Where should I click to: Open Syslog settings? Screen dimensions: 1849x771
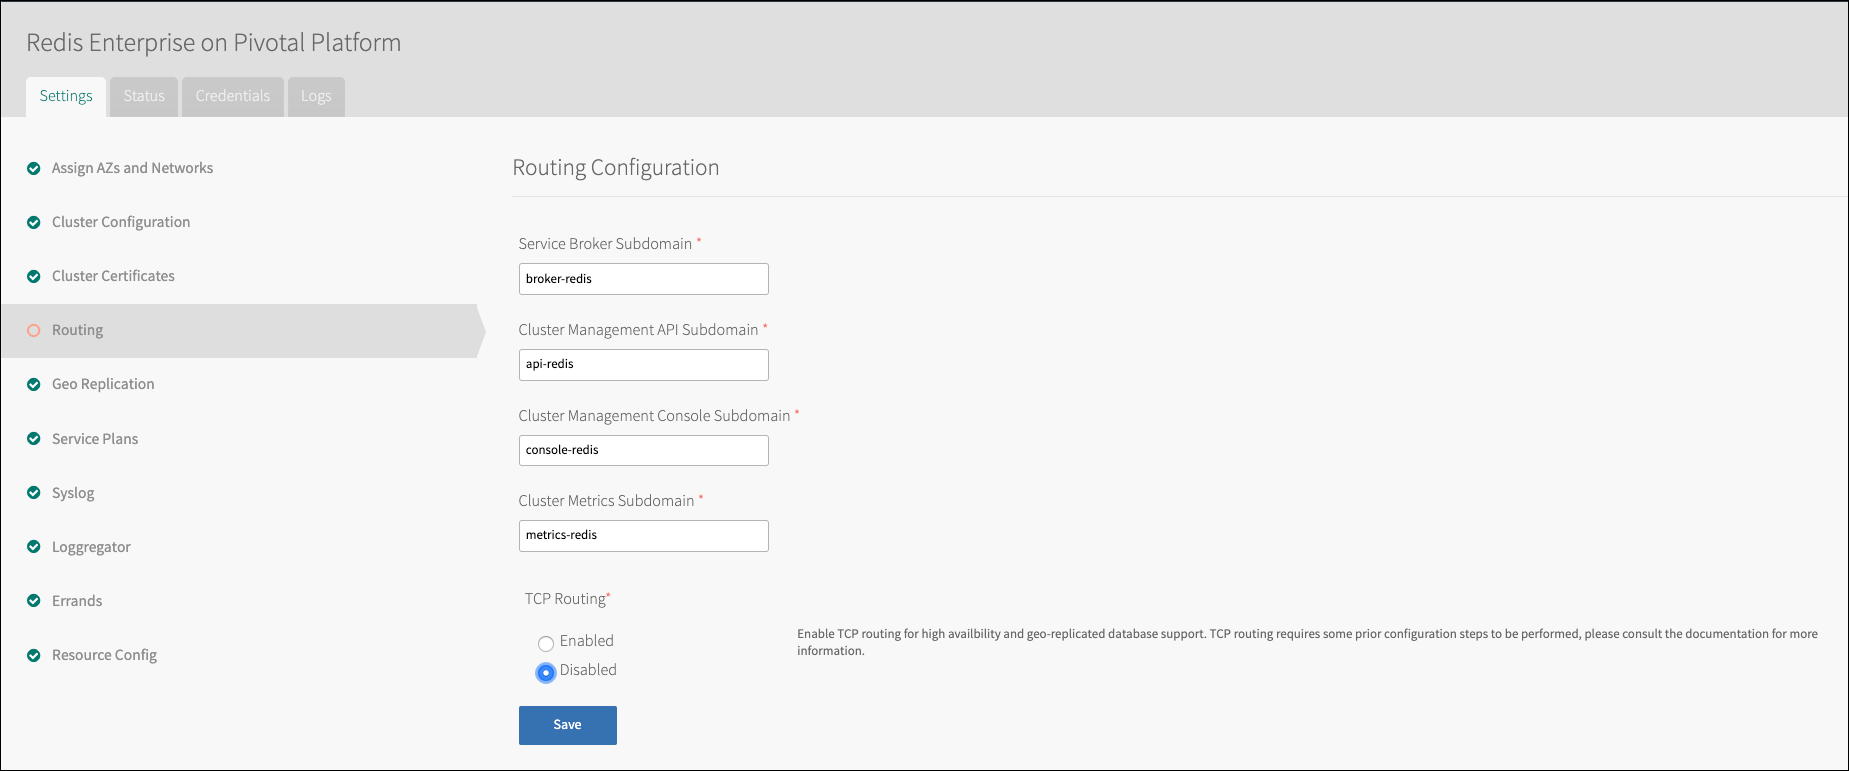(x=73, y=493)
